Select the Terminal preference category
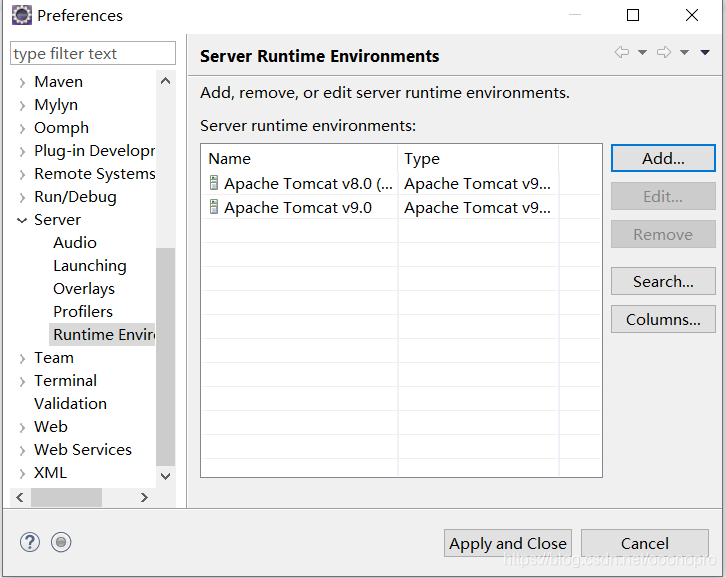 [x=65, y=381]
